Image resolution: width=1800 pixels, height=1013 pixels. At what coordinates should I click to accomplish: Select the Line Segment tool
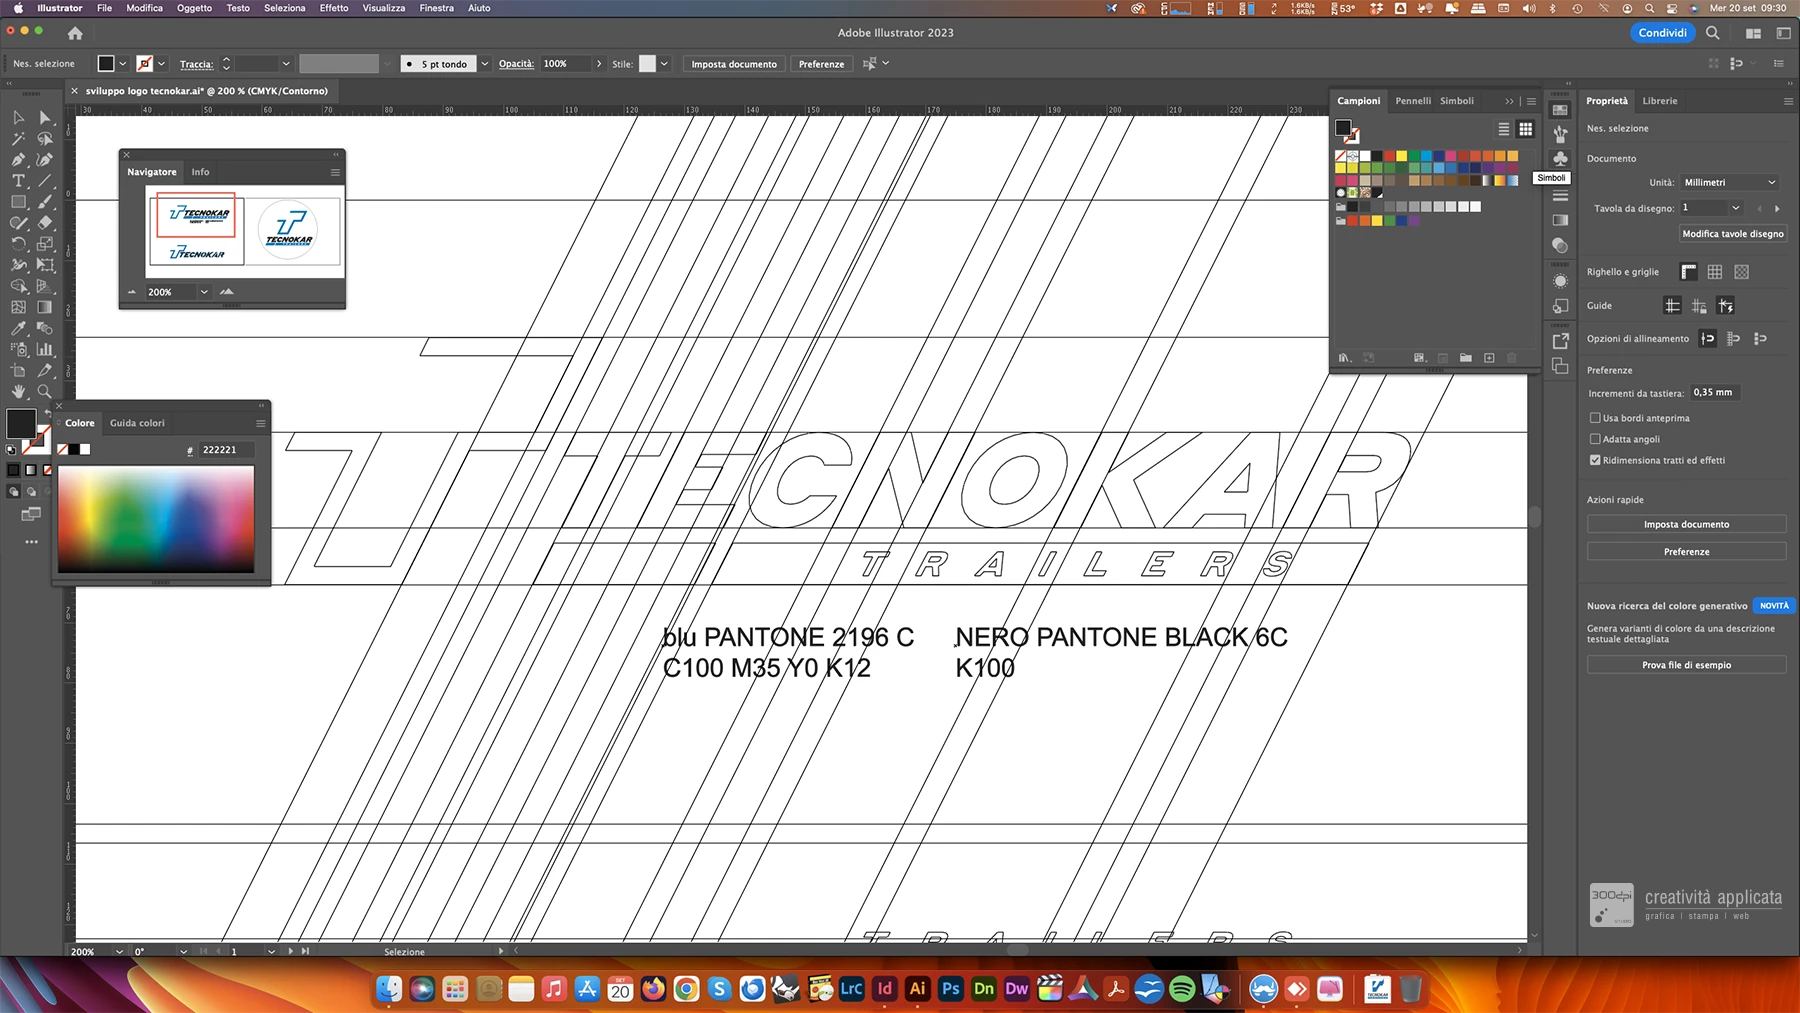click(x=45, y=181)
